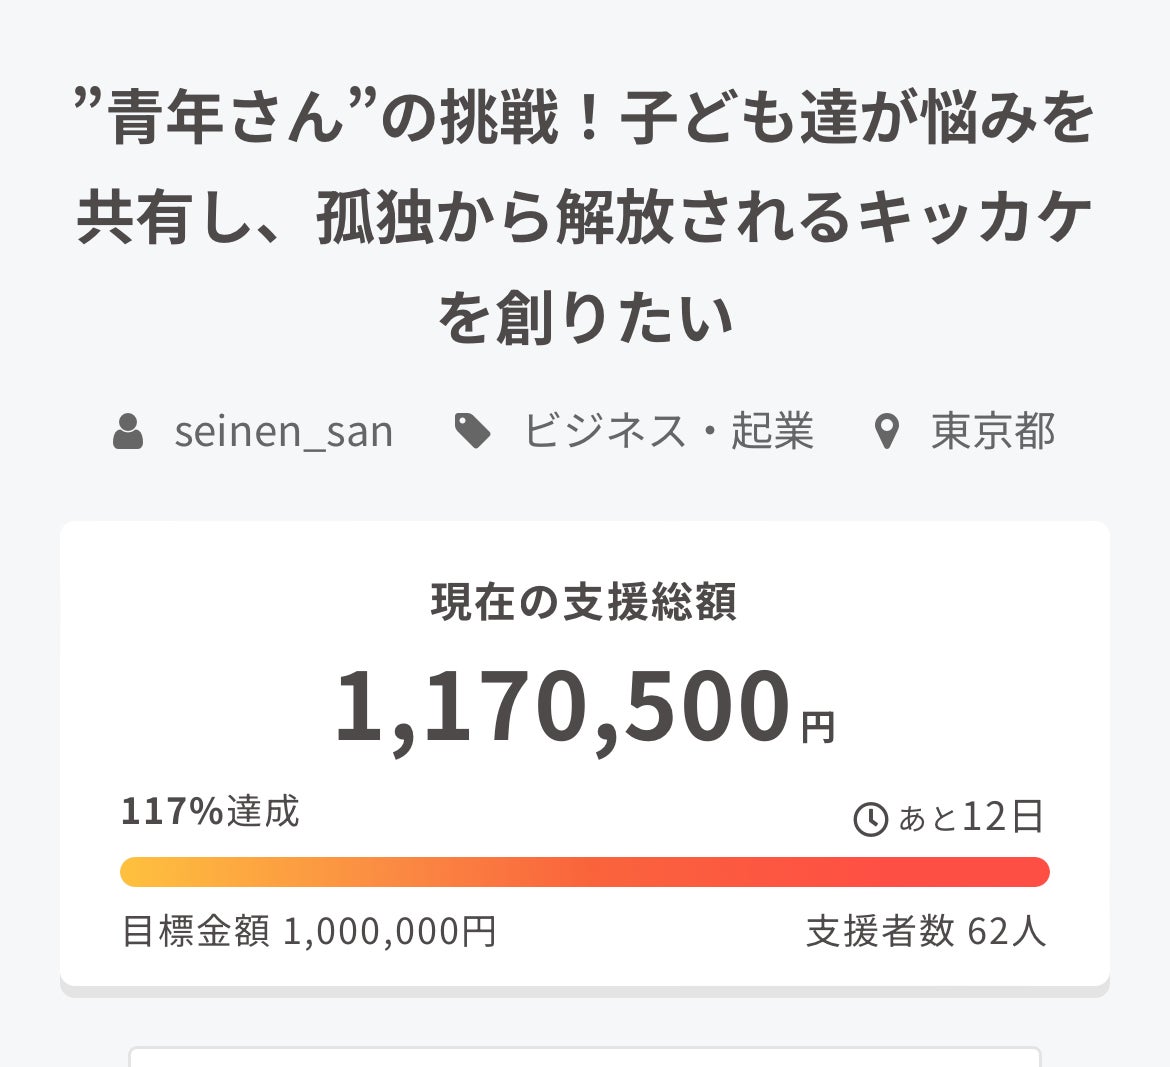Click the partially visible card at the bottom

[x=585, y=1056]
